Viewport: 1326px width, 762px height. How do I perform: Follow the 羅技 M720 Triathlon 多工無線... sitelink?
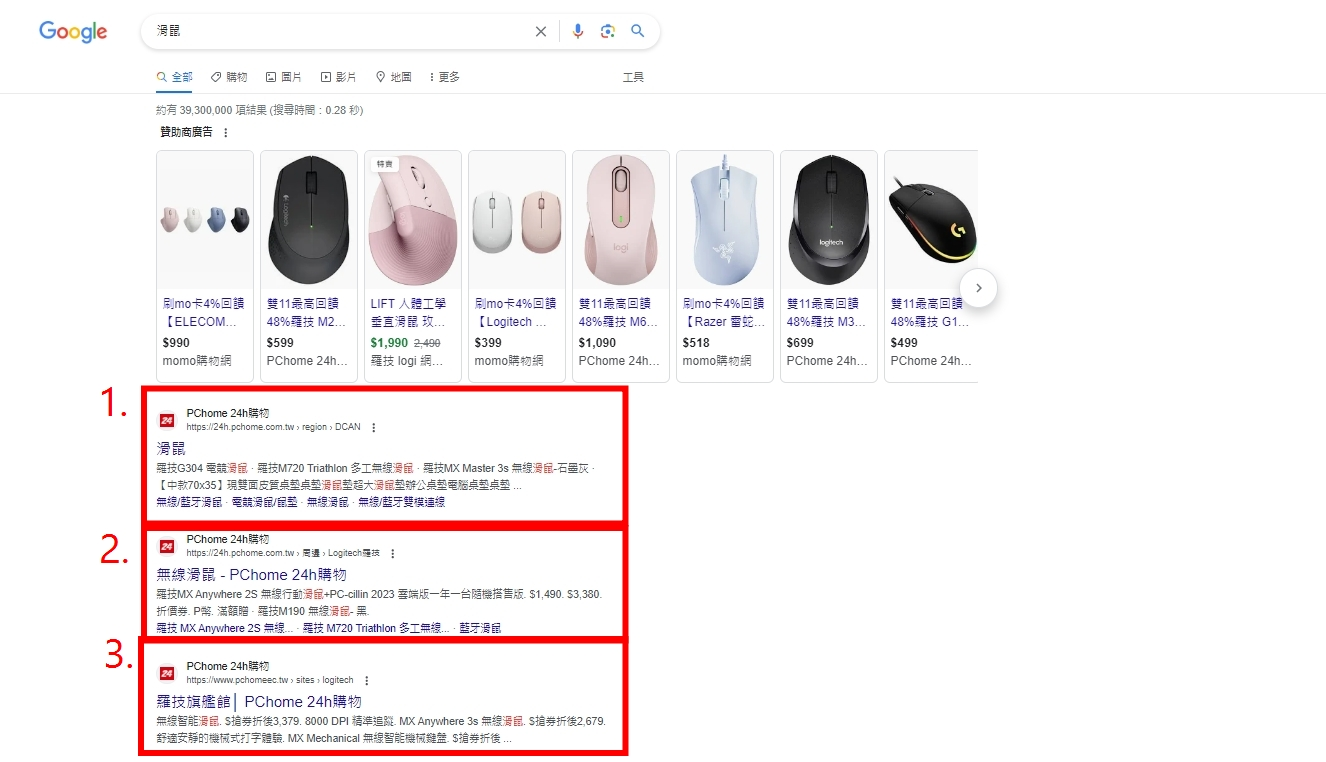(376, 628)
